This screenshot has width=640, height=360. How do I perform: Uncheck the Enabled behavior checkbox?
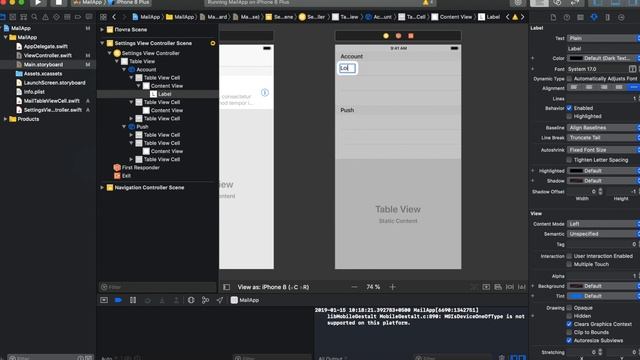pyautogui.click(x=569, y=108)
